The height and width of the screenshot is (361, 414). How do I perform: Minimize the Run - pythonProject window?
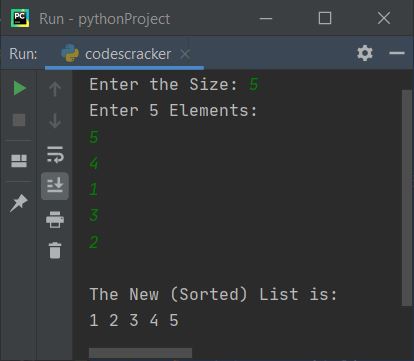pos(266,18)
